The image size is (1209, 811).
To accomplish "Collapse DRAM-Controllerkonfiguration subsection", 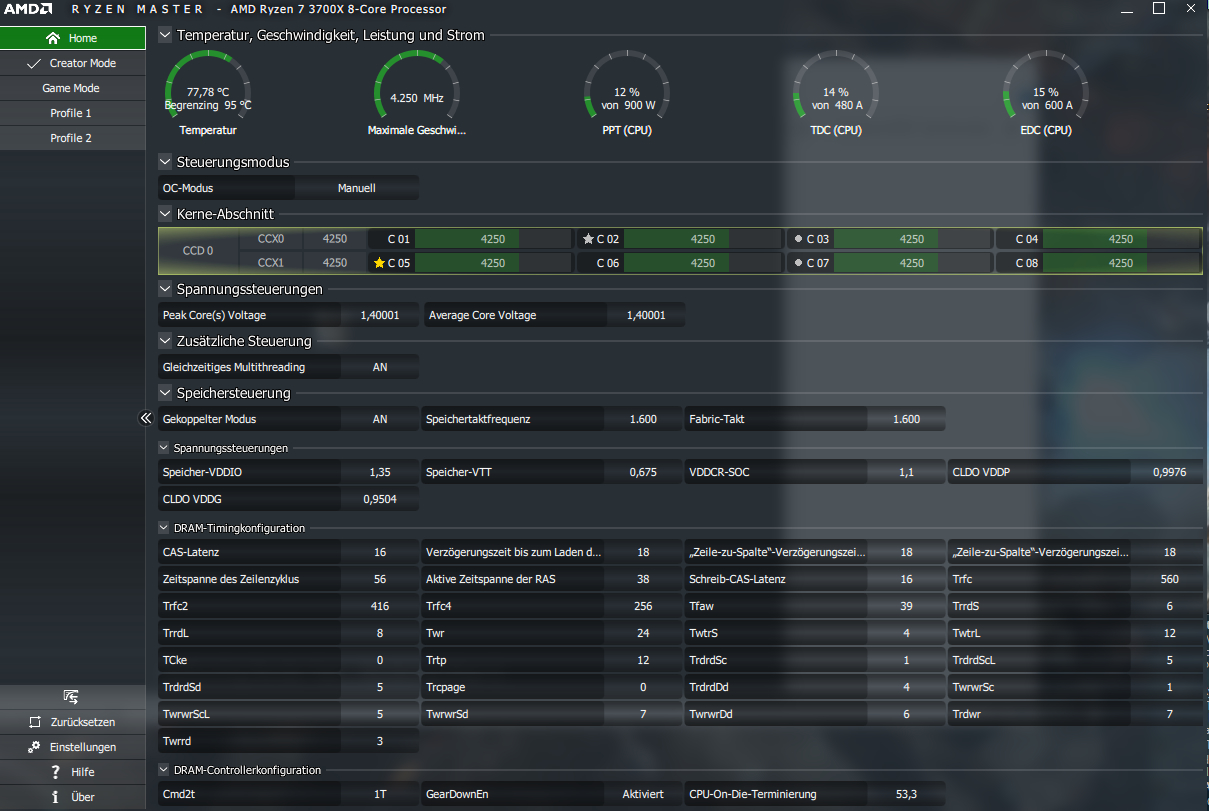I will pyautogui.click(x=164, y=770).
